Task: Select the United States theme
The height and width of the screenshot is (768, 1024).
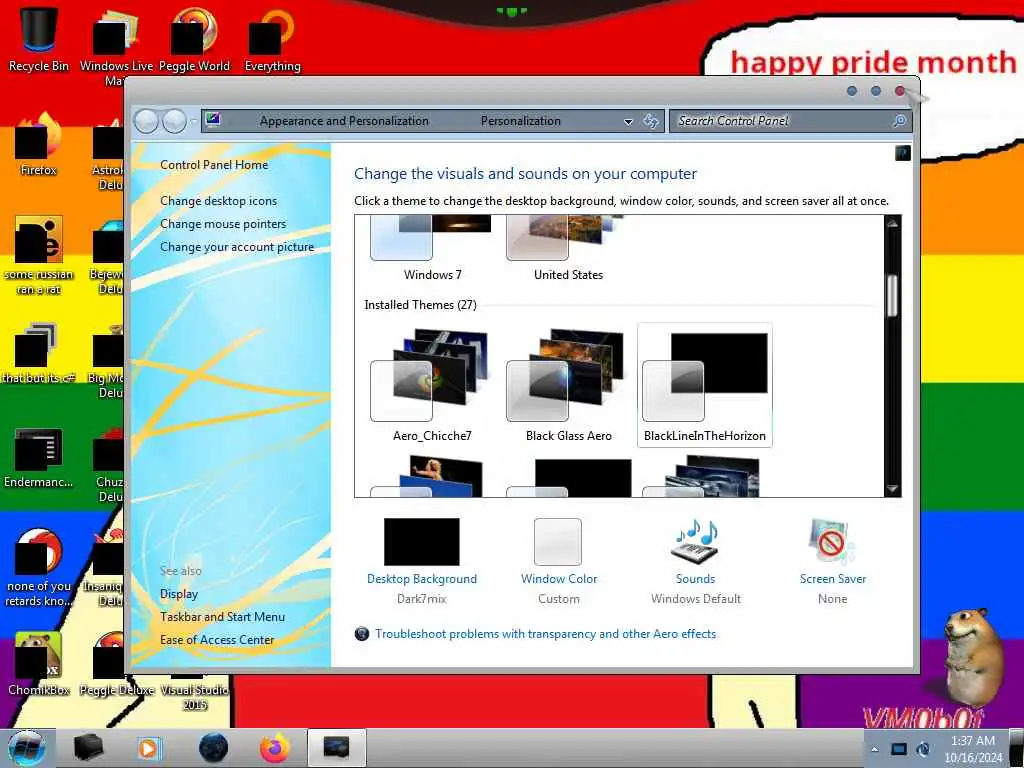Action: pyautogui.click(x=568, y=249)
